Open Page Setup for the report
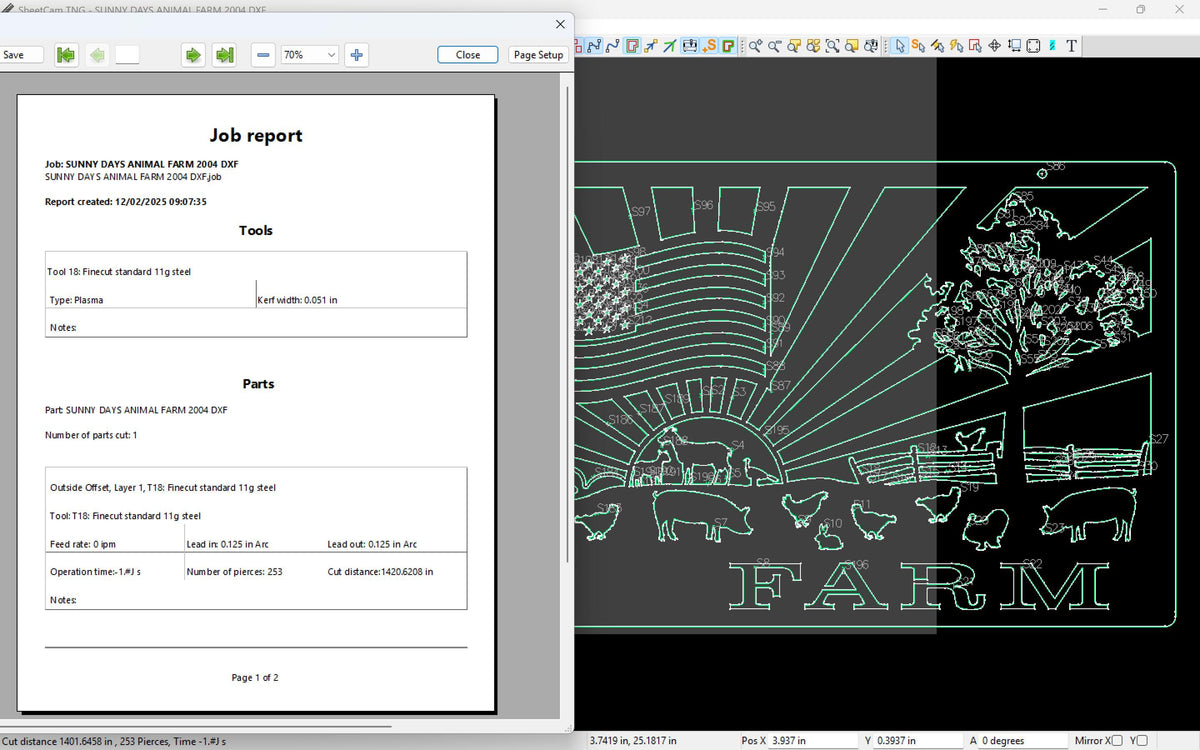 pos(538,55)
